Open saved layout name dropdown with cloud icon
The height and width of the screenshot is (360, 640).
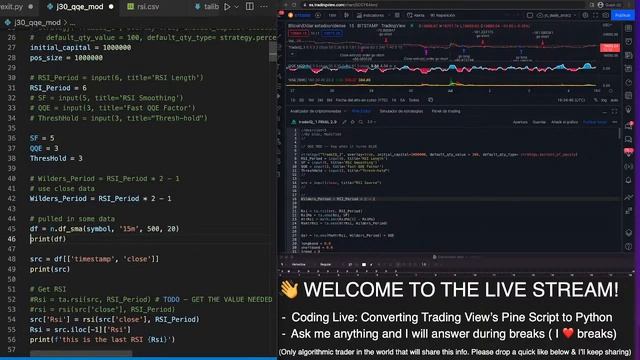557,15
